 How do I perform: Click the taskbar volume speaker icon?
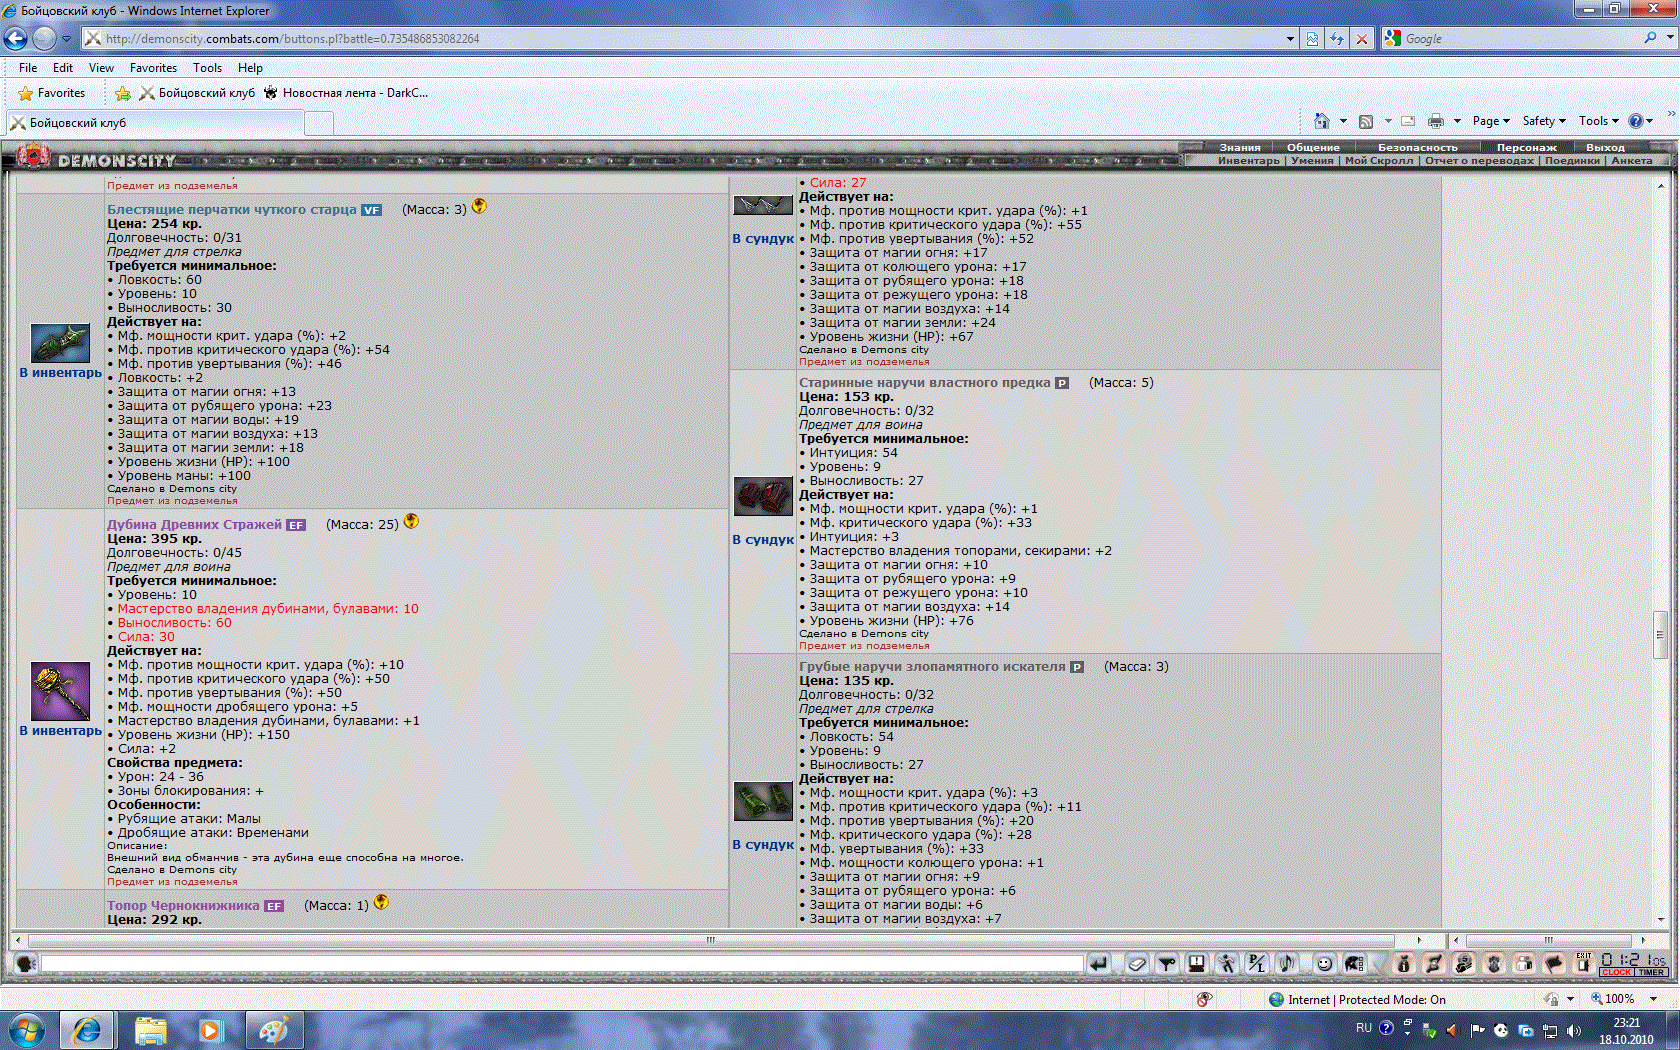coord(1574,1030)
